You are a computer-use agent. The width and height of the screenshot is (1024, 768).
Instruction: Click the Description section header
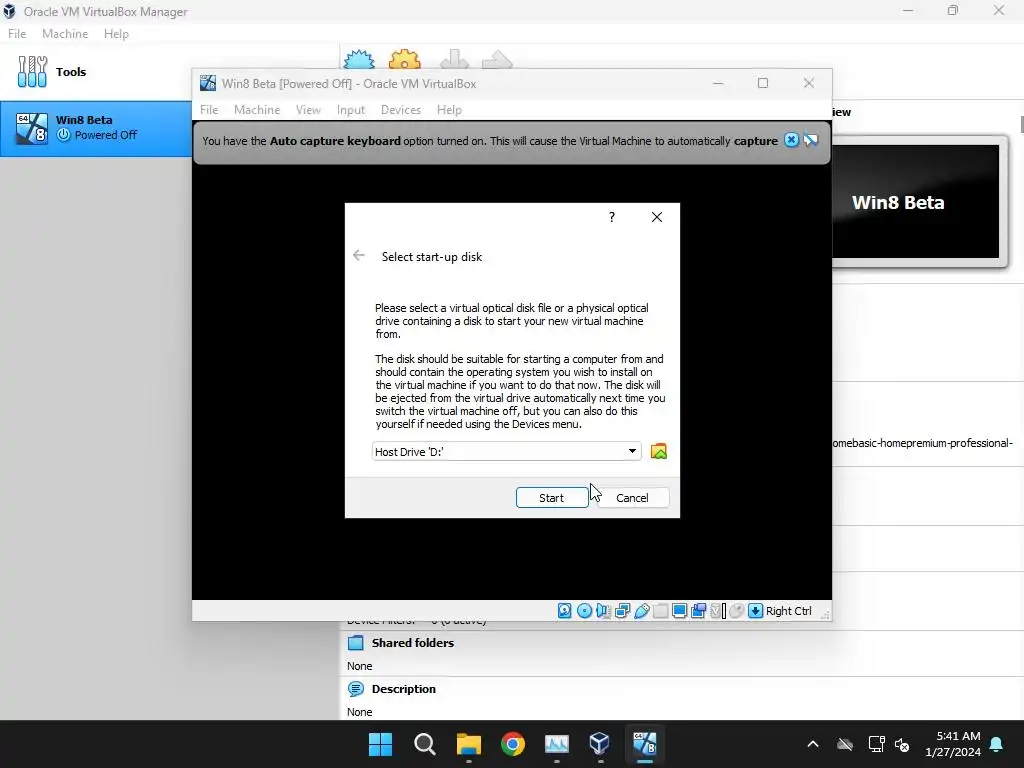tap(404, 689)
